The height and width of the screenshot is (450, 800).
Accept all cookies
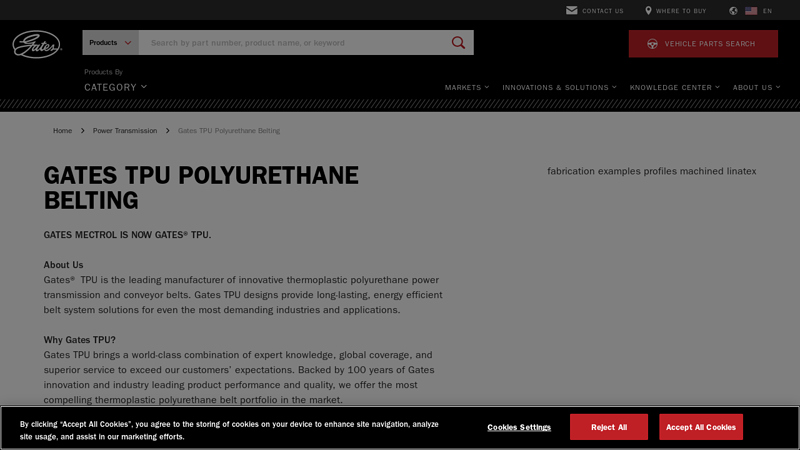point(701,427)
